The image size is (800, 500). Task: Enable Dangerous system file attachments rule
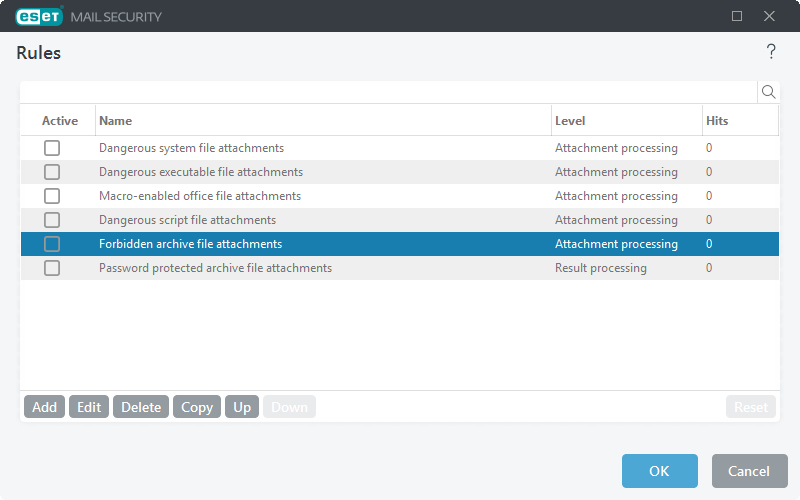(x=52, y=148)
